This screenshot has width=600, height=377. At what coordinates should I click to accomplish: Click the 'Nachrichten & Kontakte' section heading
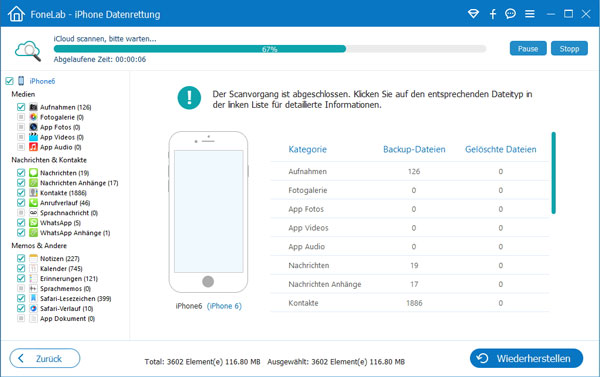pyautogui.click(x=49, y=160)
